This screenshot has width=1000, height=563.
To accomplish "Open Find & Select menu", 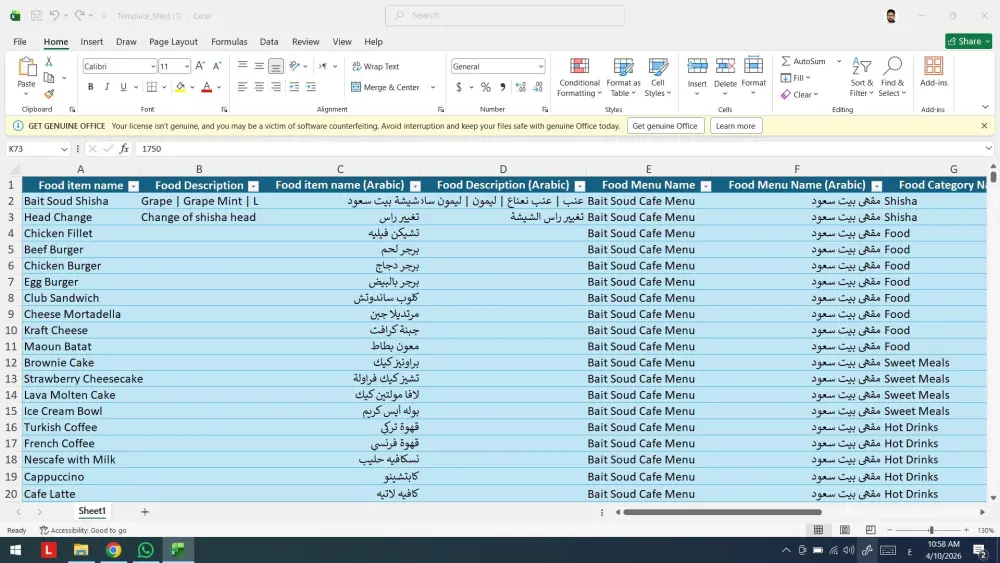I will pos(892,77).
